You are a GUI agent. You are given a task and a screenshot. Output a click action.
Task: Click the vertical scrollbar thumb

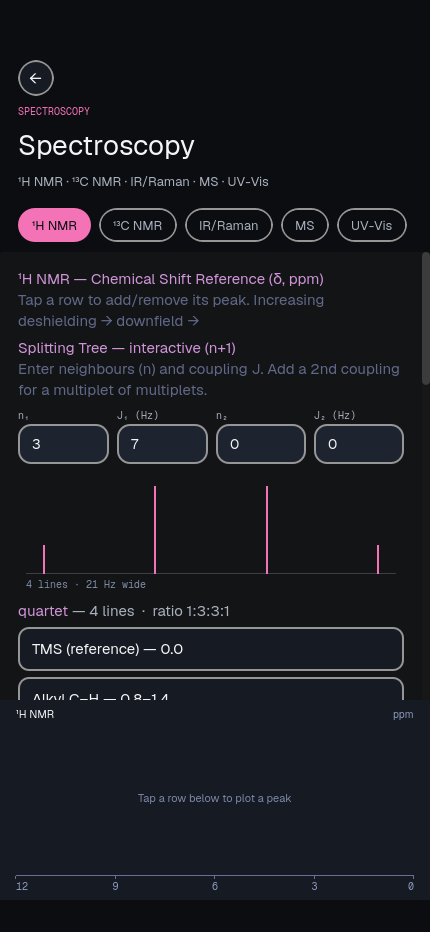click(x=425, y=319)
